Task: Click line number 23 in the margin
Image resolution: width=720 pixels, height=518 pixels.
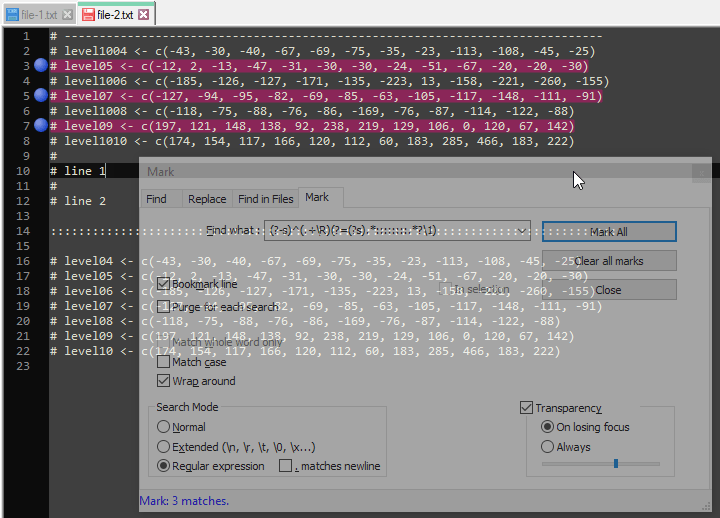Action: 23,366
